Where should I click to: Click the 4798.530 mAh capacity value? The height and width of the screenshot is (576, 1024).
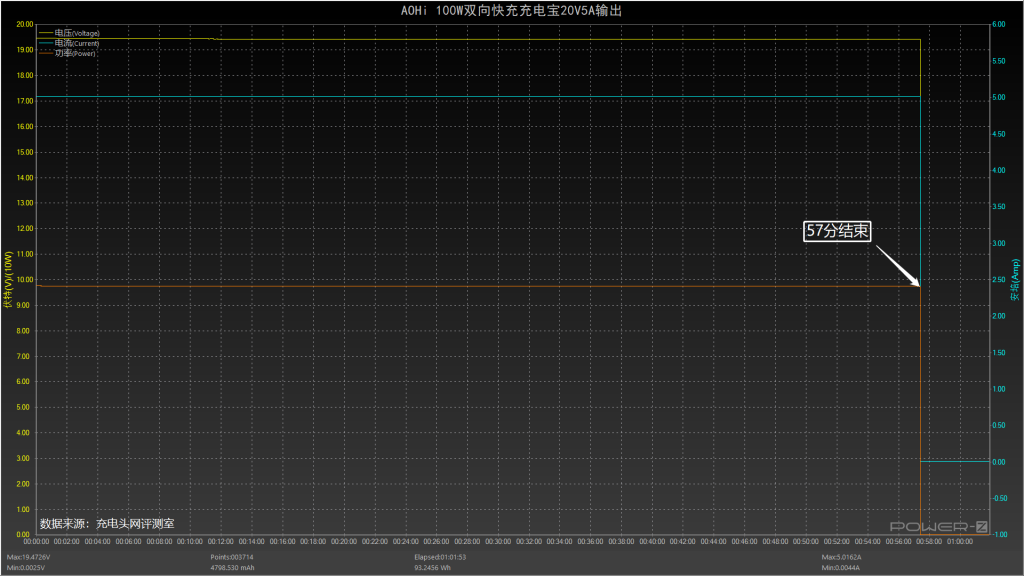[x=232, y=568]
